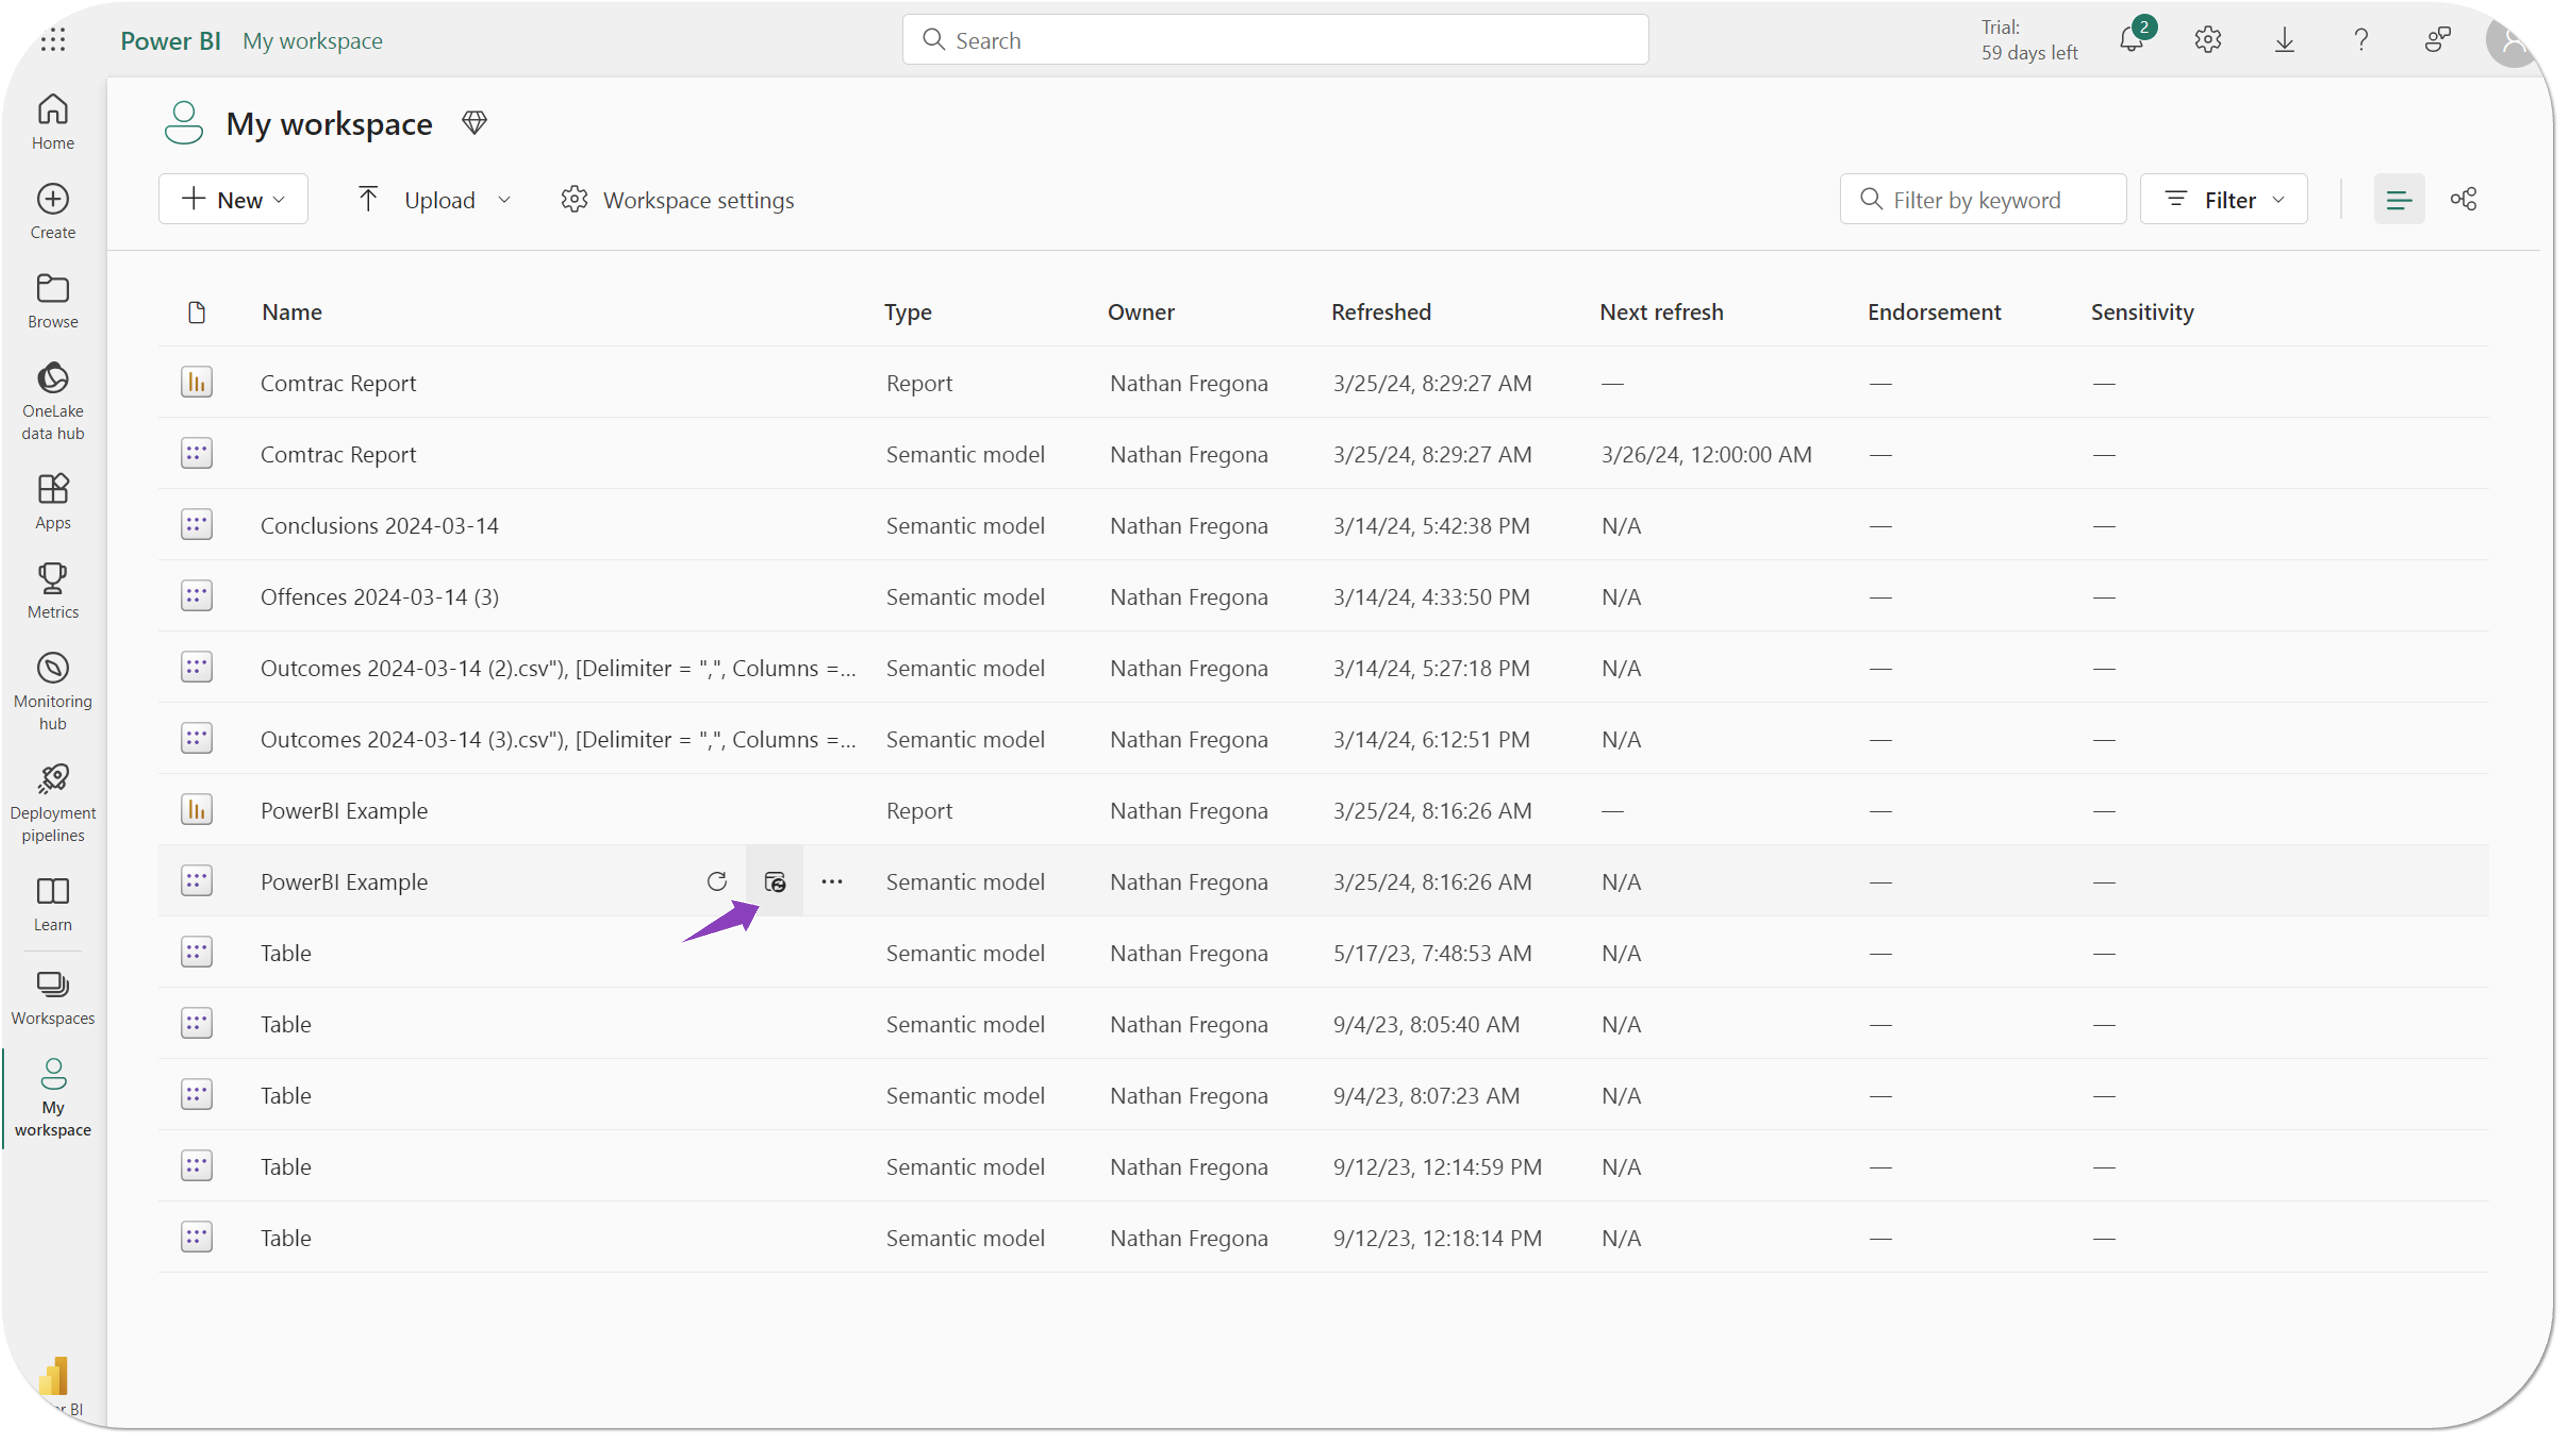Click the schedule refresh icon for PowerBI Example
This screenshot has width=2560, height=1435.
tap(774, 881)
